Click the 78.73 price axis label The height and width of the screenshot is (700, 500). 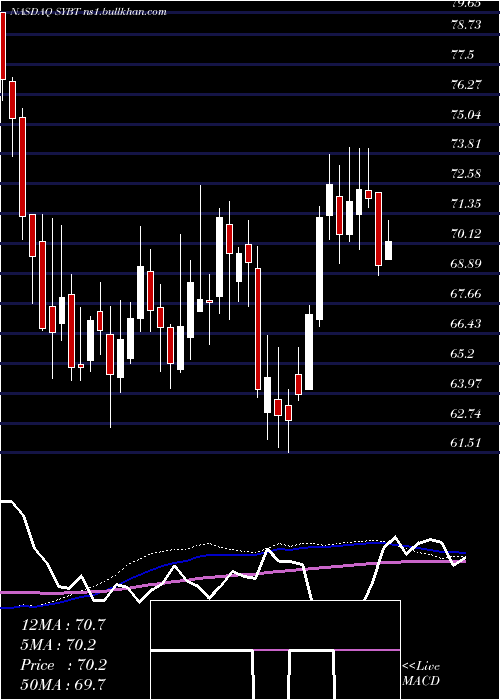point(466,25)
